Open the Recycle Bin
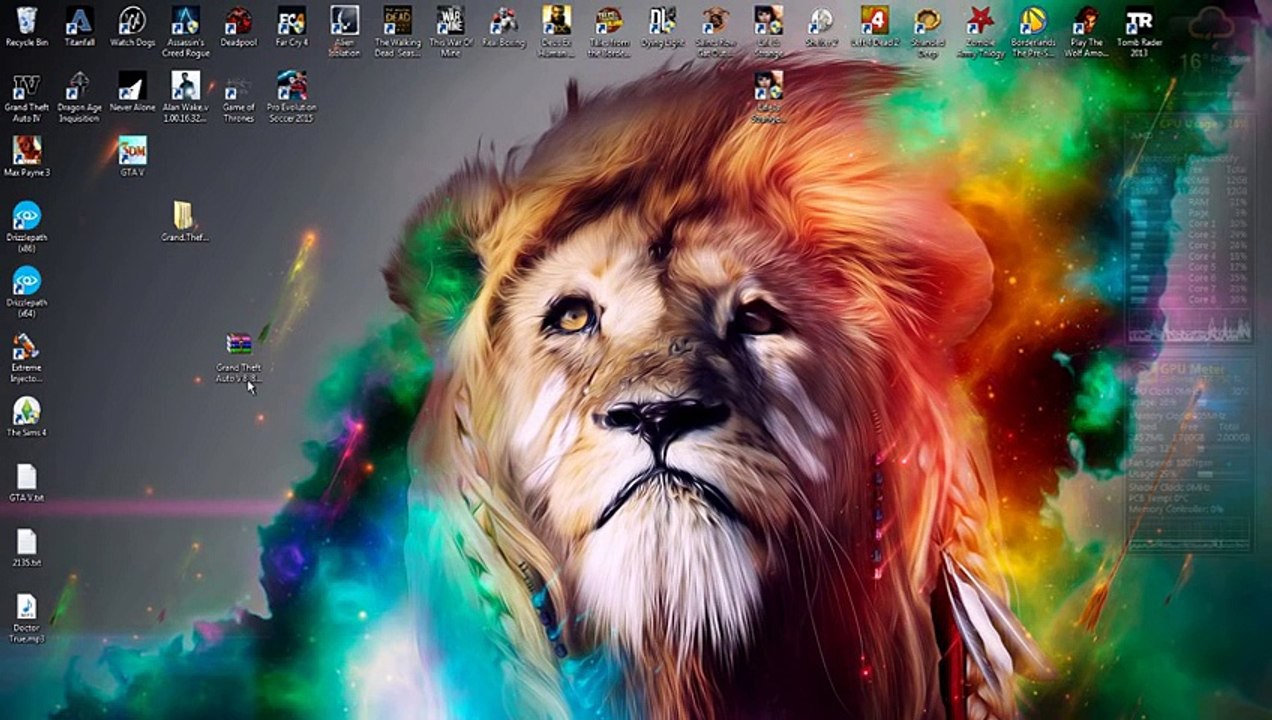The height and width of the screenshot is (720, 1272). [27, 22]
